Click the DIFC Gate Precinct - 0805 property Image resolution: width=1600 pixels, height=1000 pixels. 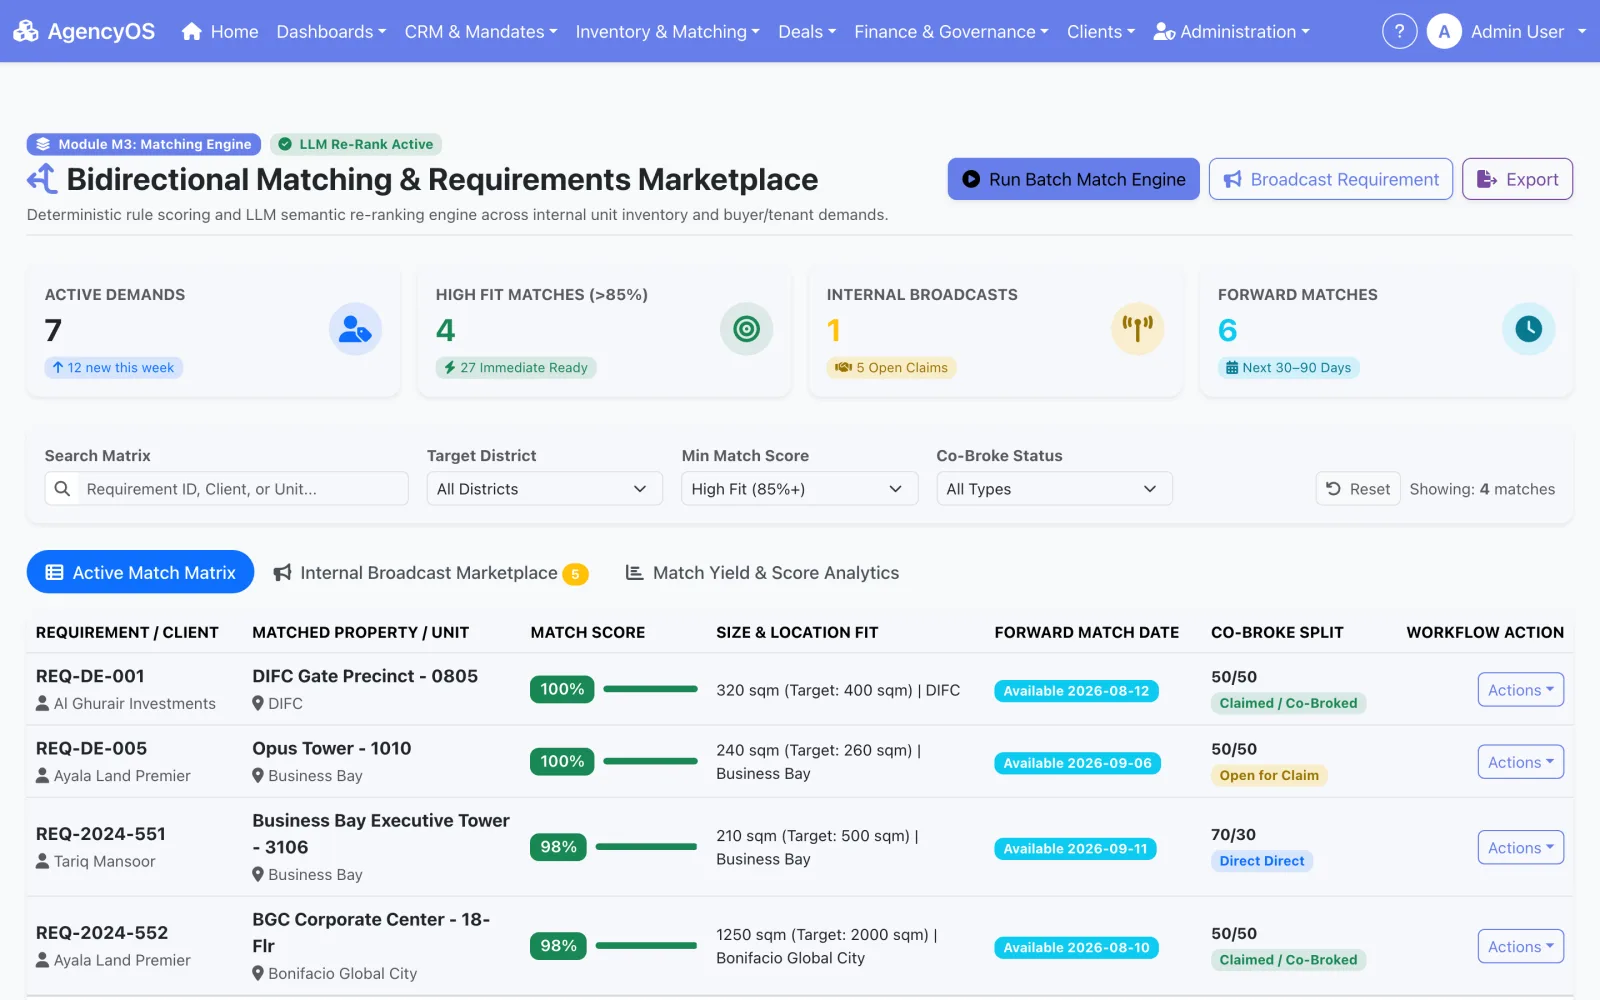pos(365,676)
